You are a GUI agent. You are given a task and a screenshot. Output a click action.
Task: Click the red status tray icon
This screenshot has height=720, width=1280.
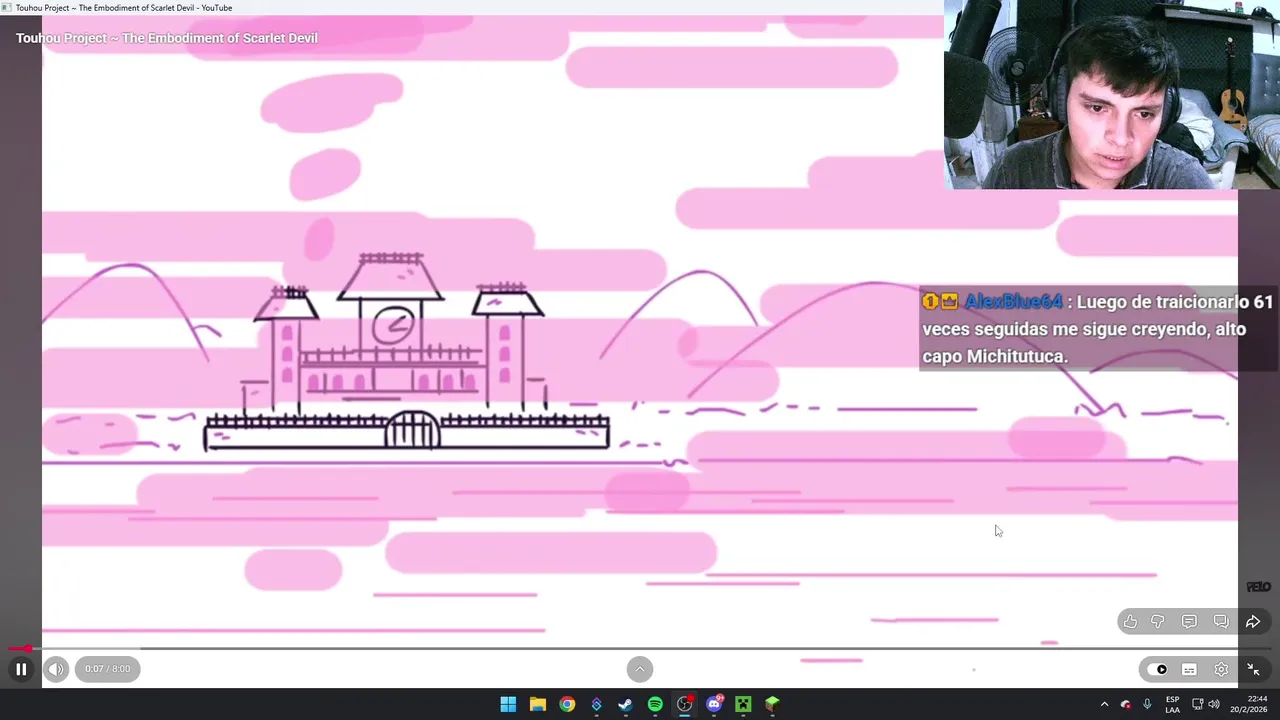(1126, 704)
